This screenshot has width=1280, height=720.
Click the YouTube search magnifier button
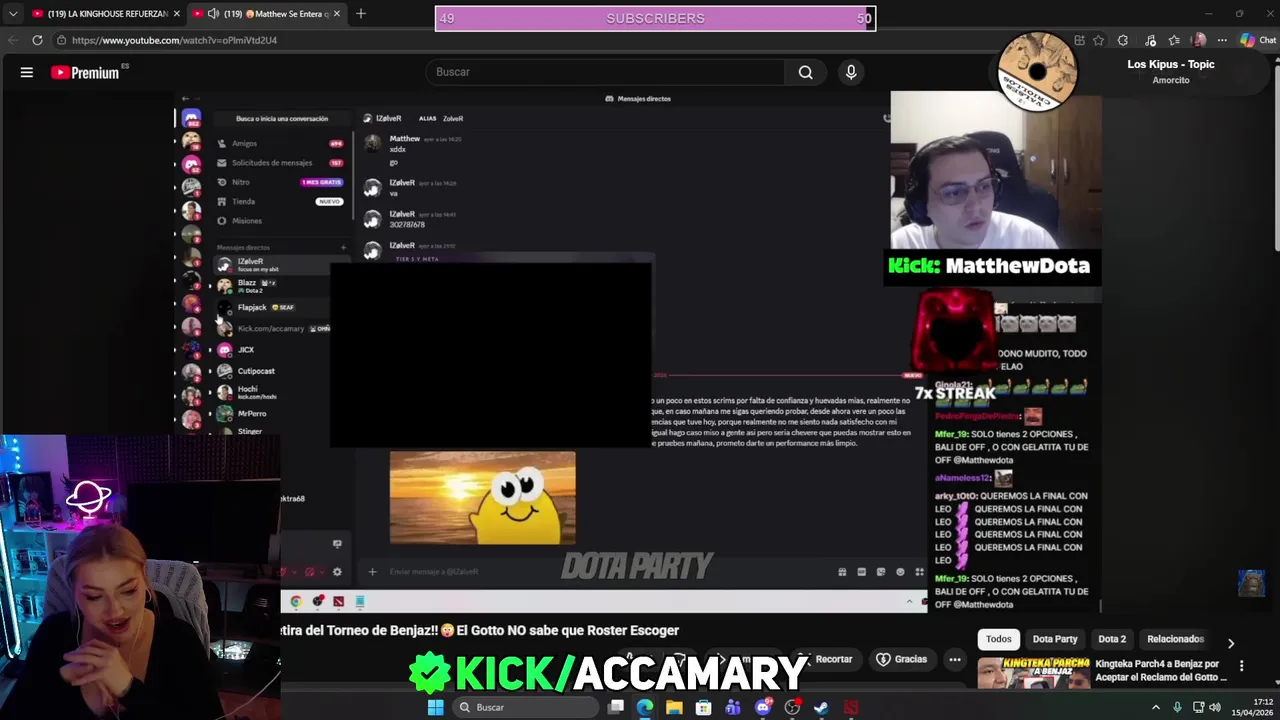tap(805, 72)
